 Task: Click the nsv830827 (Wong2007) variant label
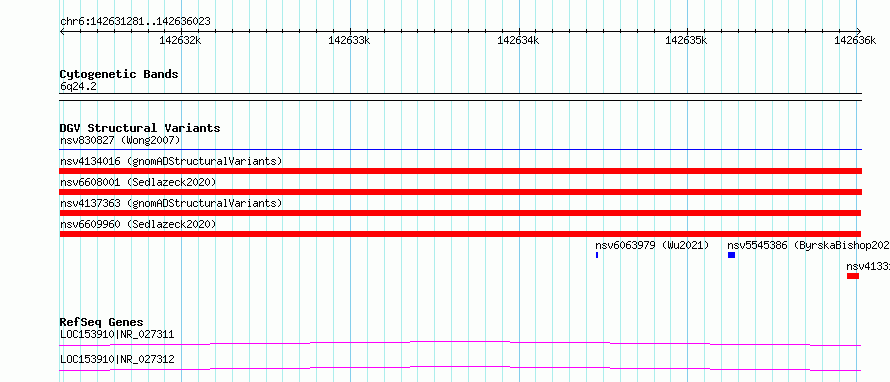pyautogui.click(x=120, y=140)
